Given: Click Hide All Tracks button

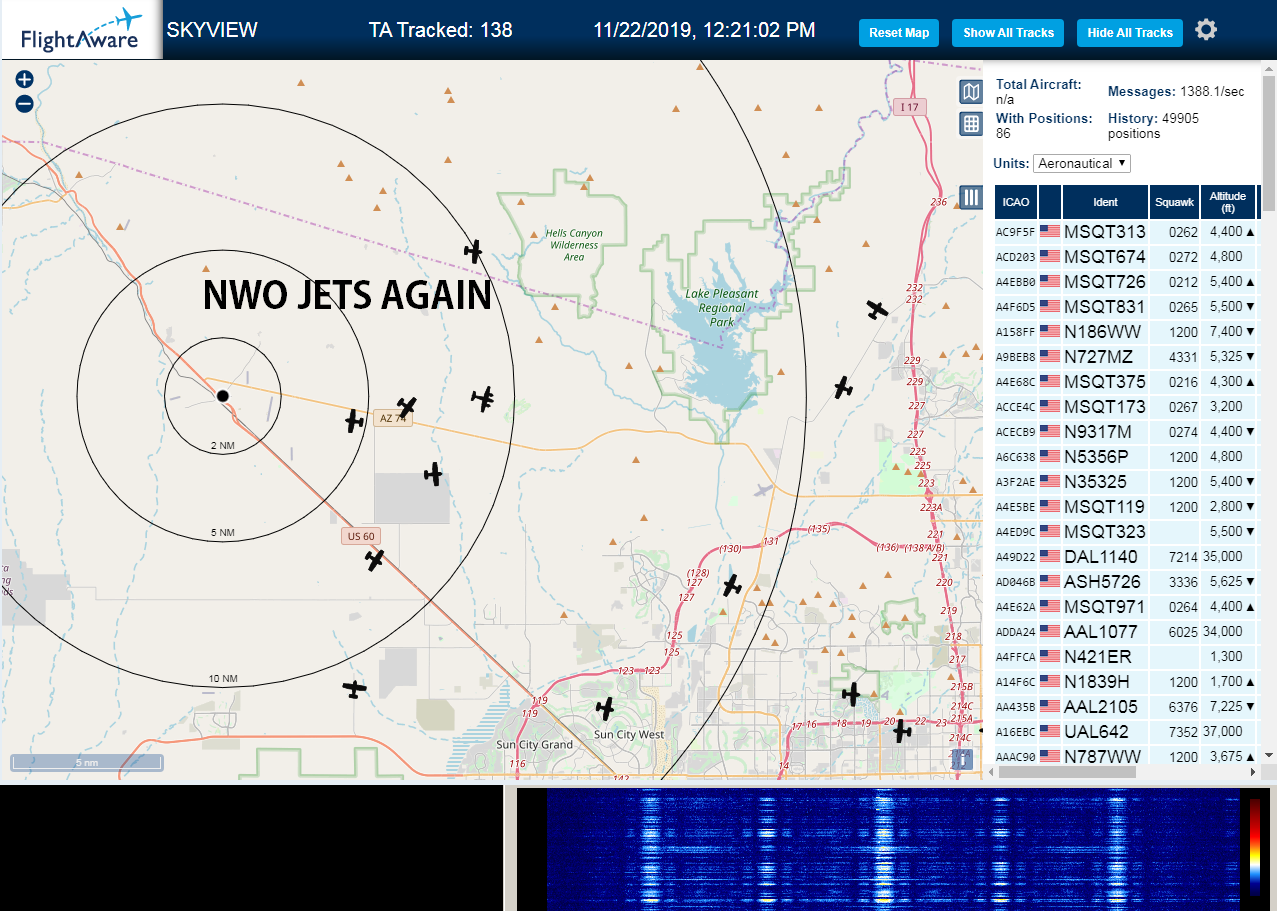Looking at the screenshot, I should point(1130,33).
